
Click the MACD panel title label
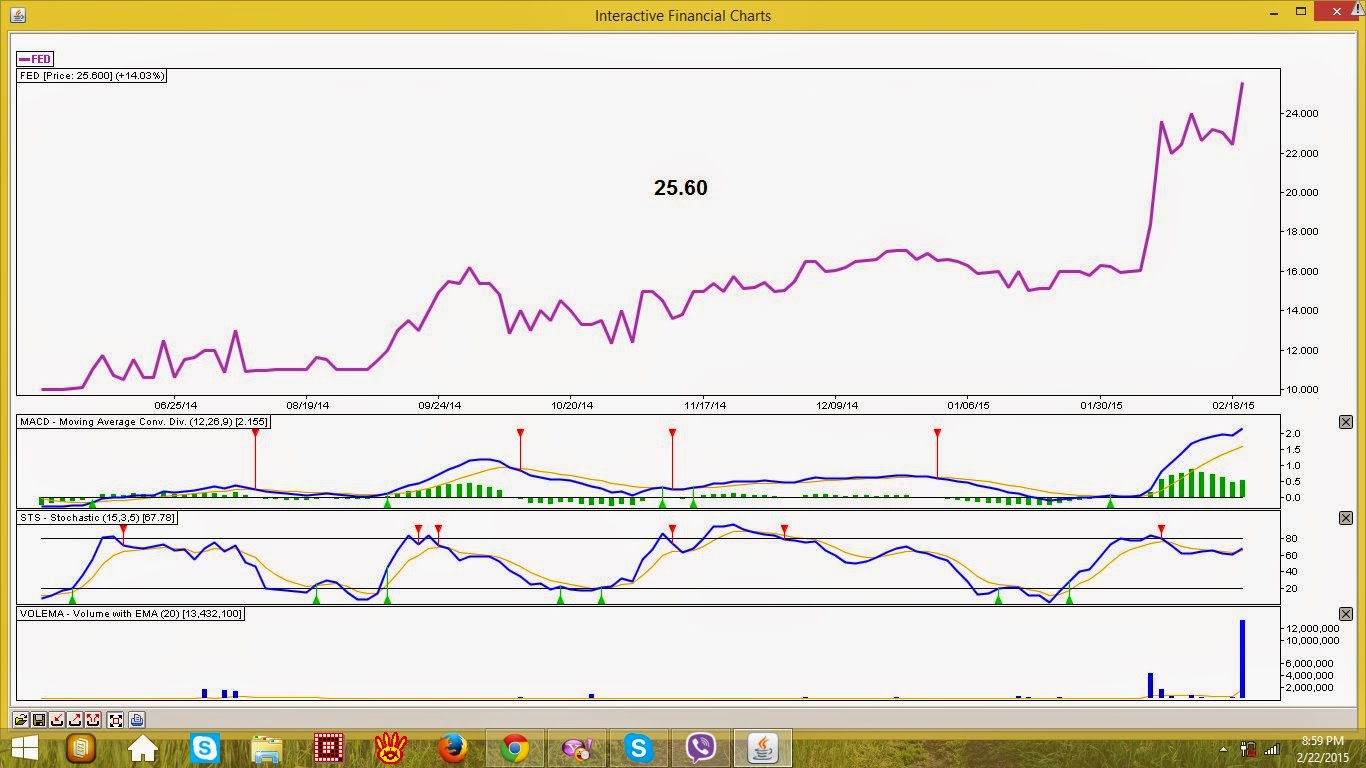point(144,422)
